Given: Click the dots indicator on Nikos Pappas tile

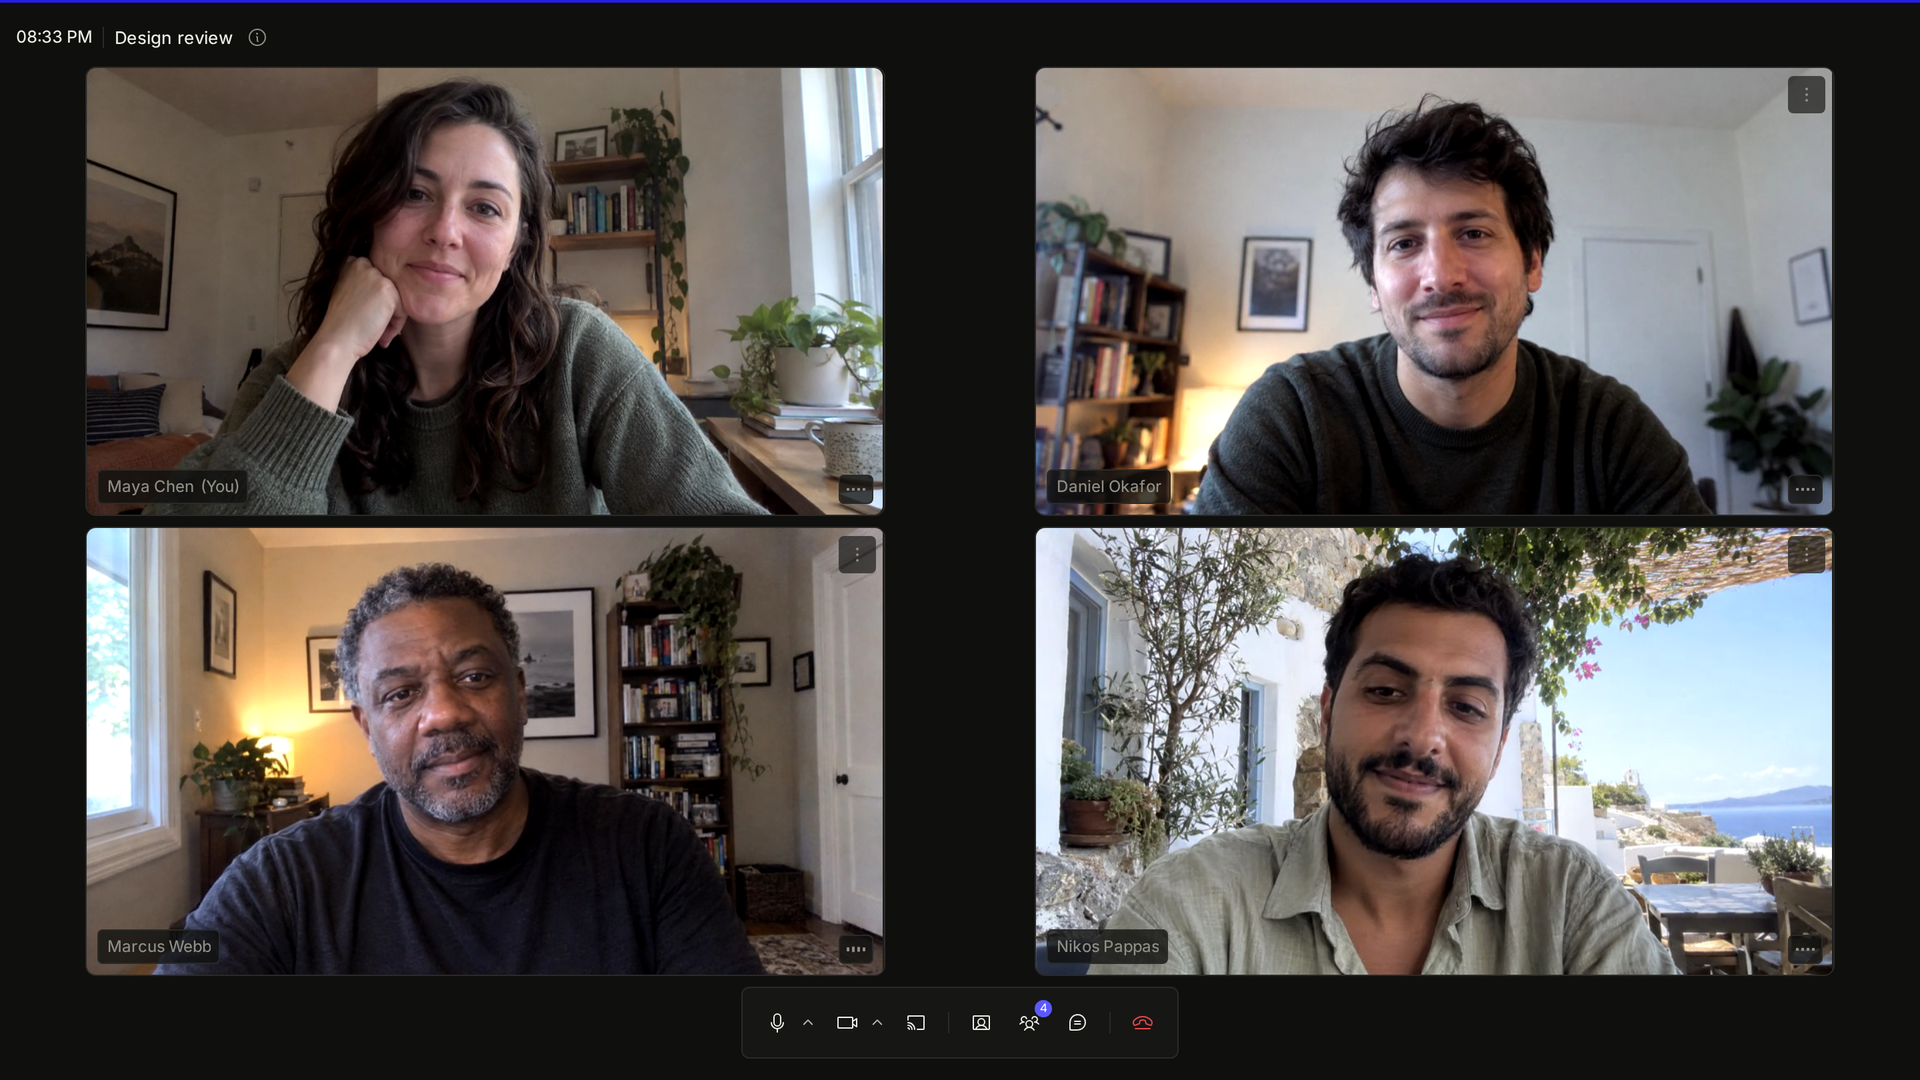Looking at the screenshot, I should (x=1805, y=949).
